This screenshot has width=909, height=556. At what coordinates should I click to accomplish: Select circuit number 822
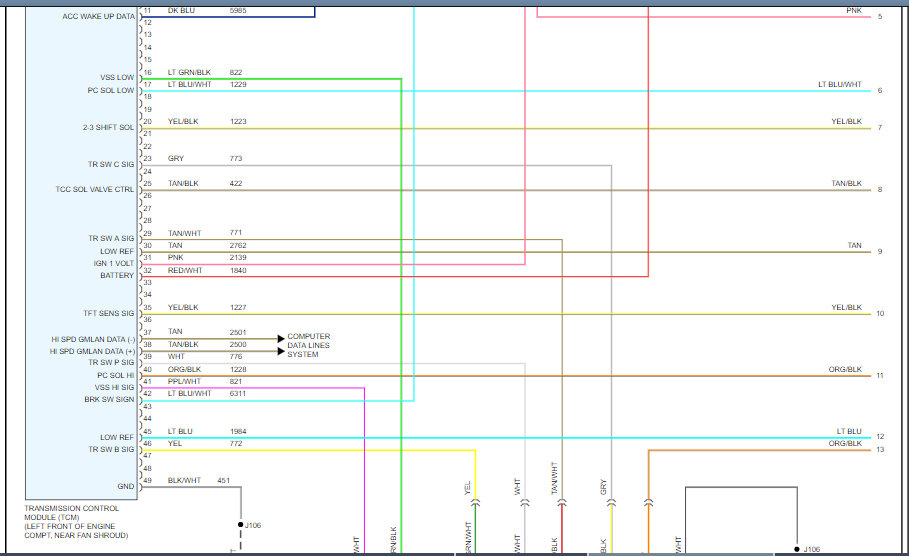click(x=236, y=72)
